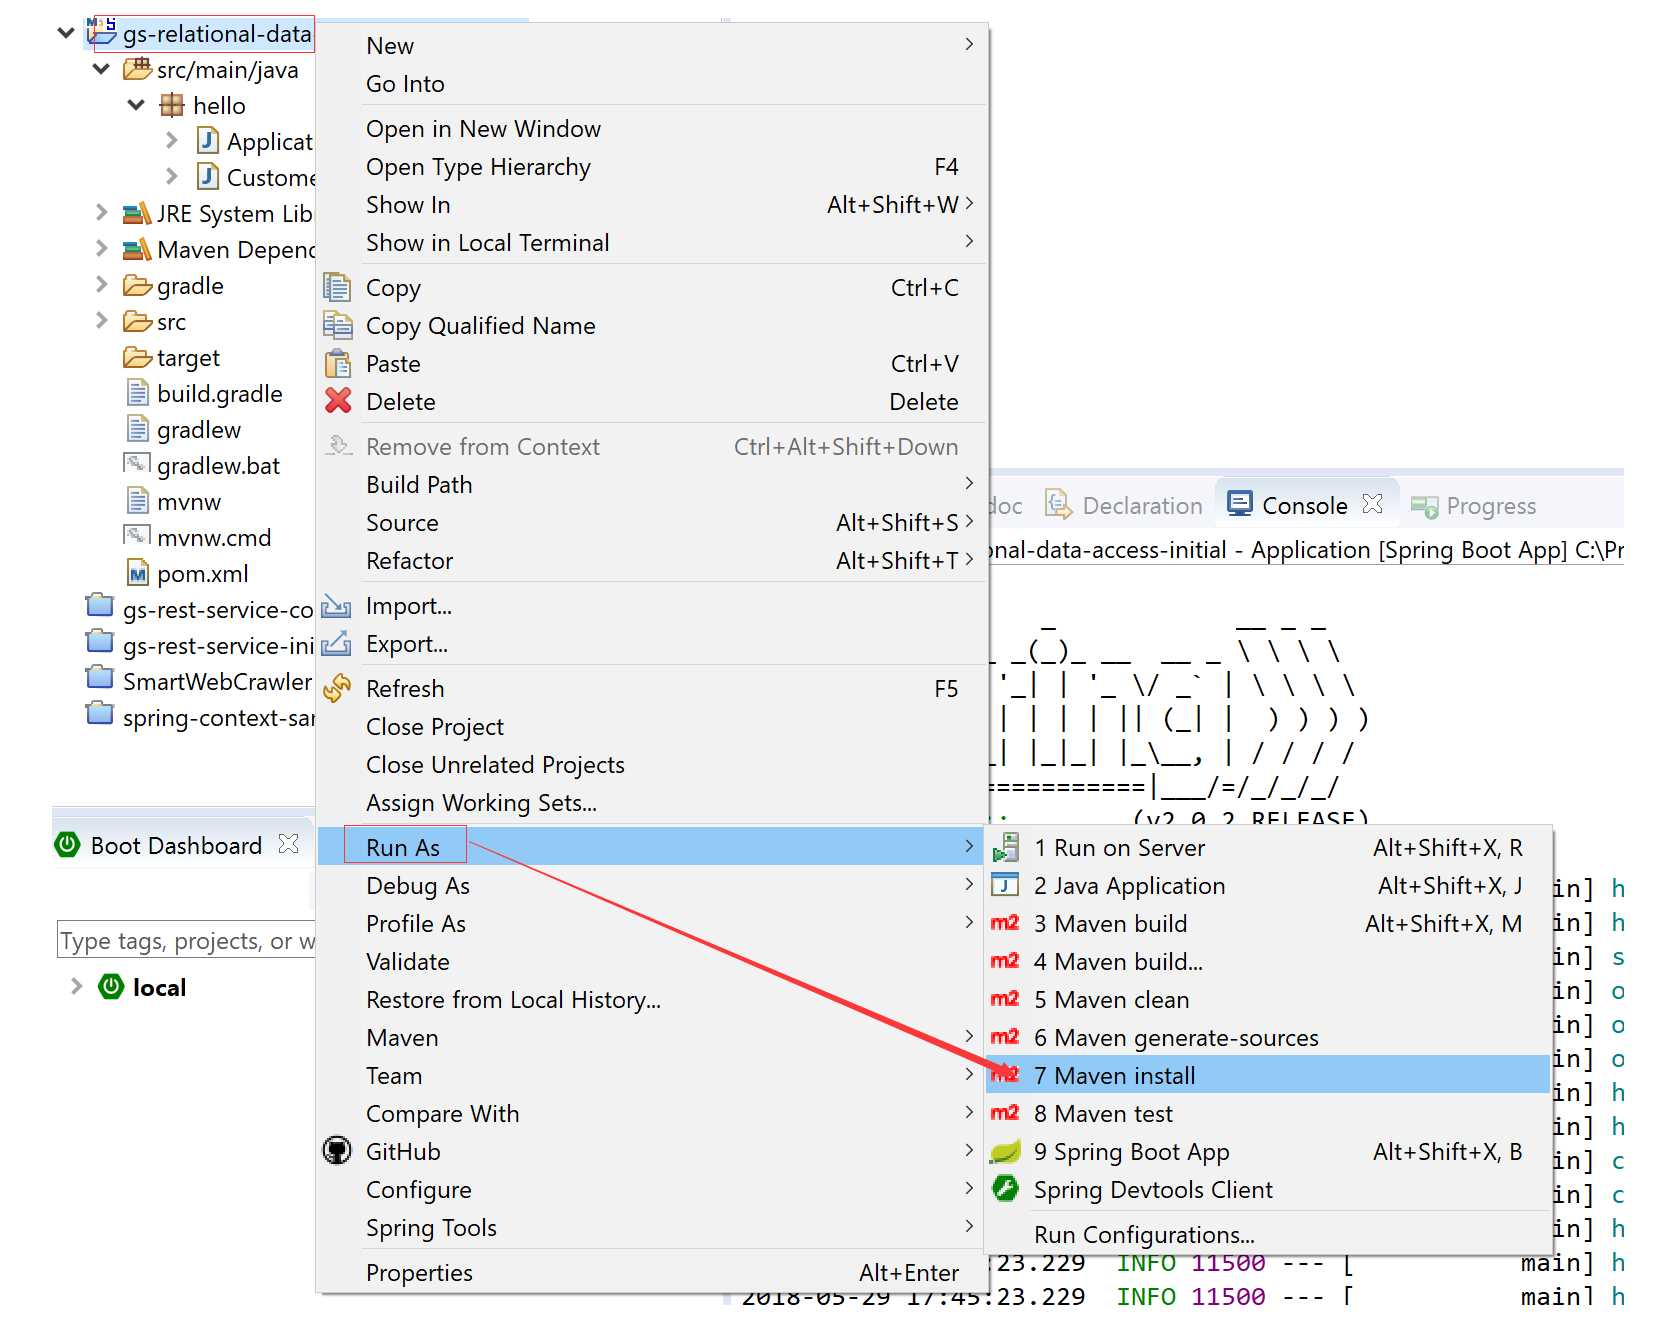Click the Export icon in menu

coord(336,644)
